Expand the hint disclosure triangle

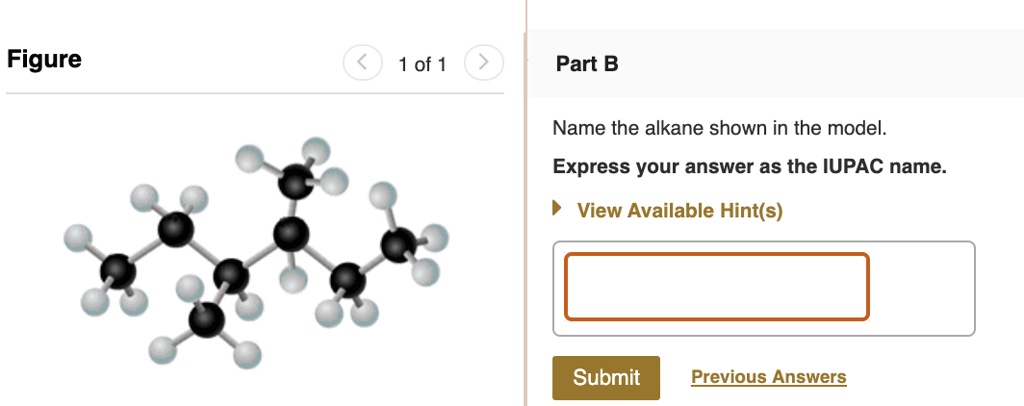[558, 210]
